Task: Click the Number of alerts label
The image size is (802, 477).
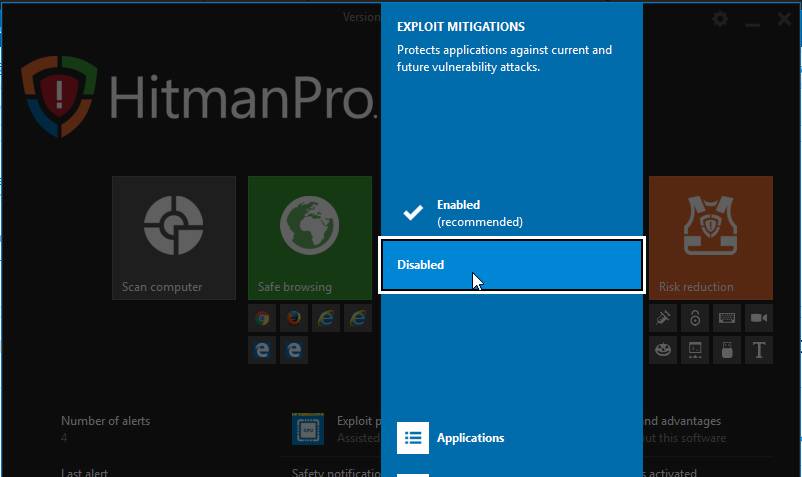Action: point(105,421)
